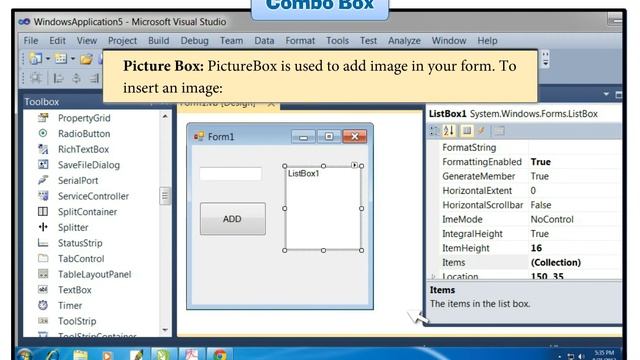
Task: Select SerialPort in the Toolbox
Action: (x=78, y=180)
